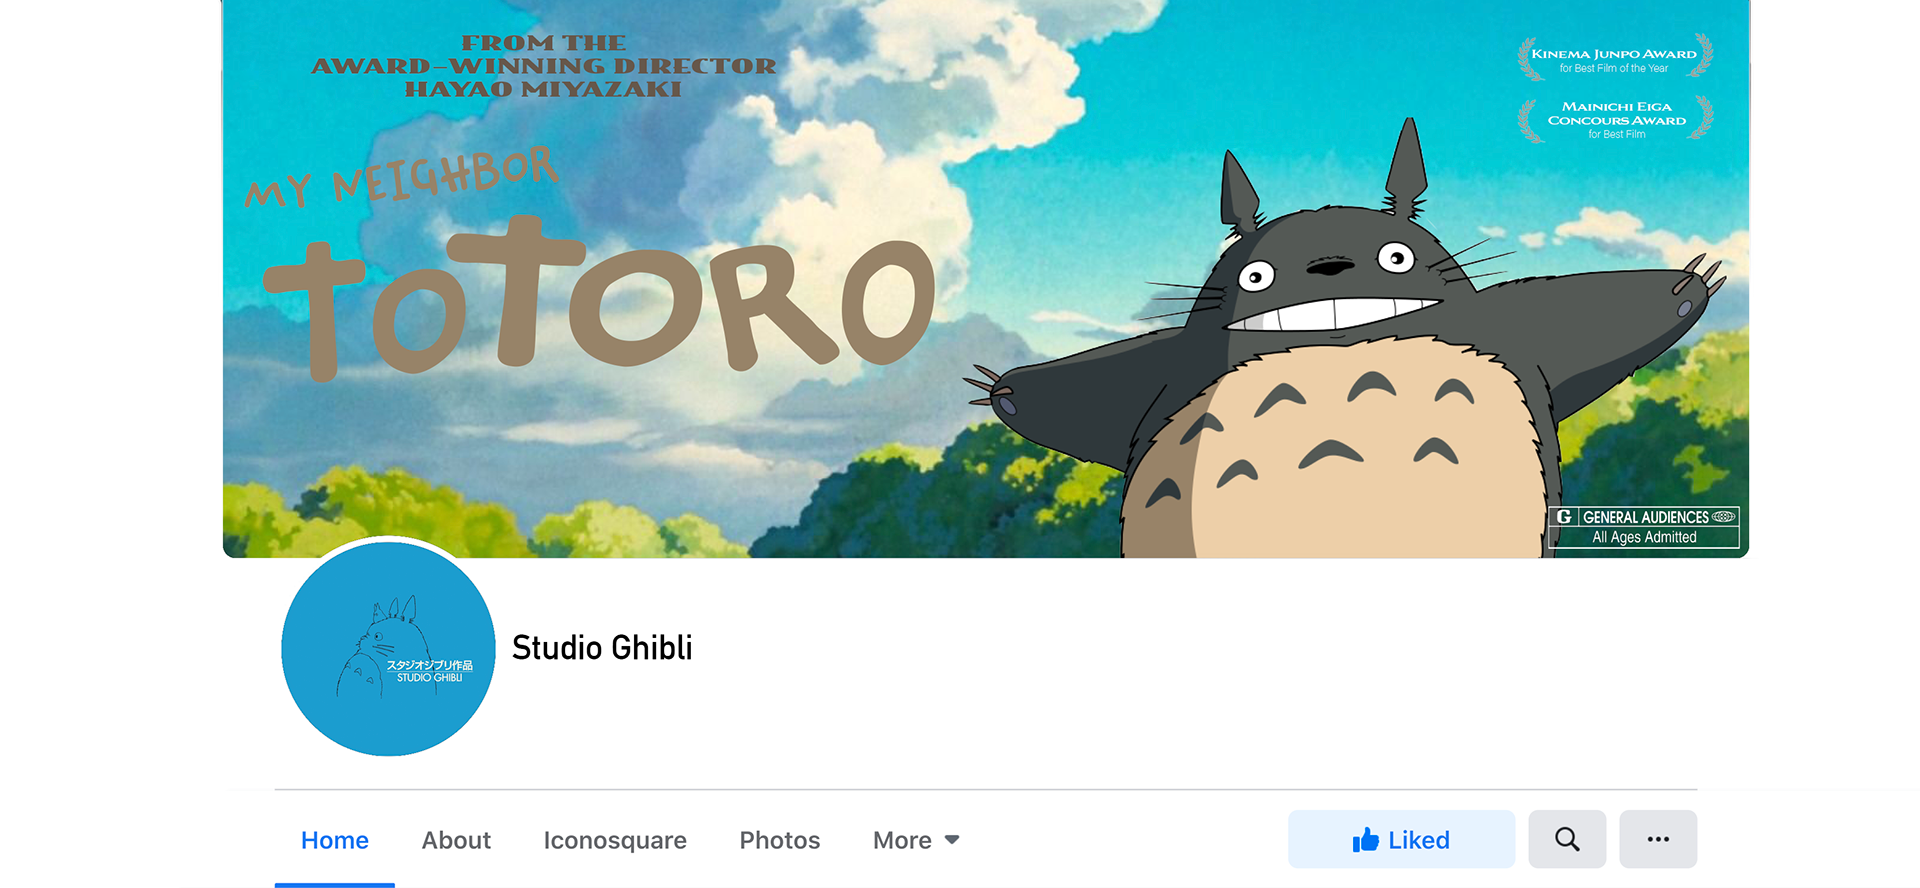
Task: Open the search magnifier icon button
Action: 1567,839
